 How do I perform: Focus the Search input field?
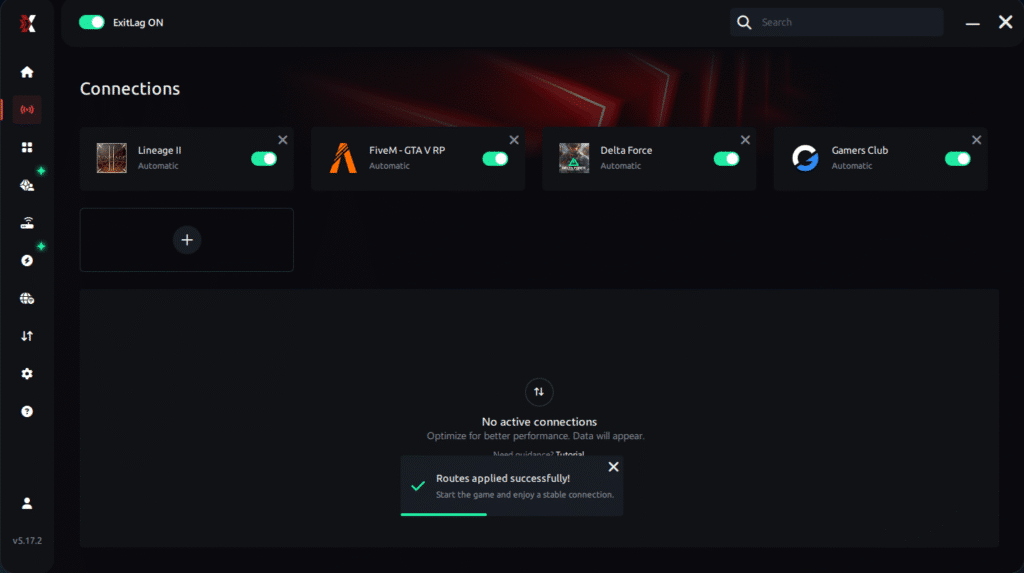pos(837,22)
